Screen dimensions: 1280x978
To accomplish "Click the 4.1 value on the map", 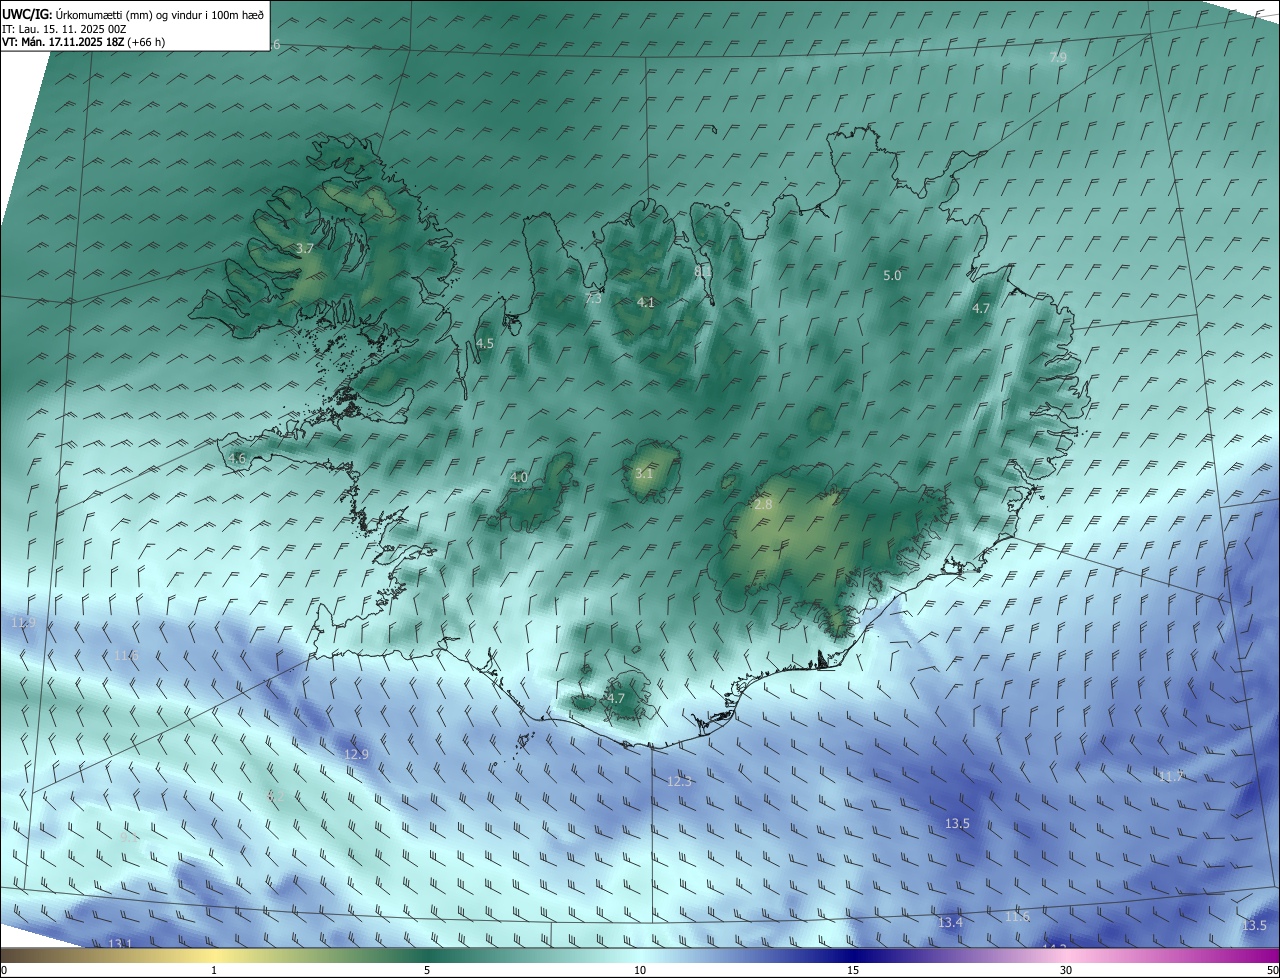I will pyautogui.click(x=646, y=302).
